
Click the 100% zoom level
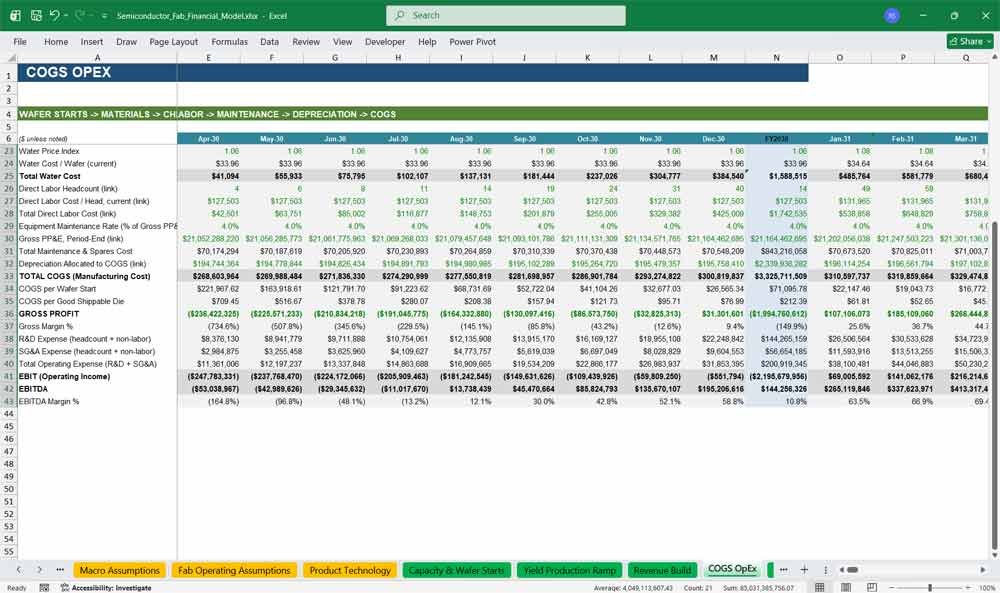(x=987, y=587)
